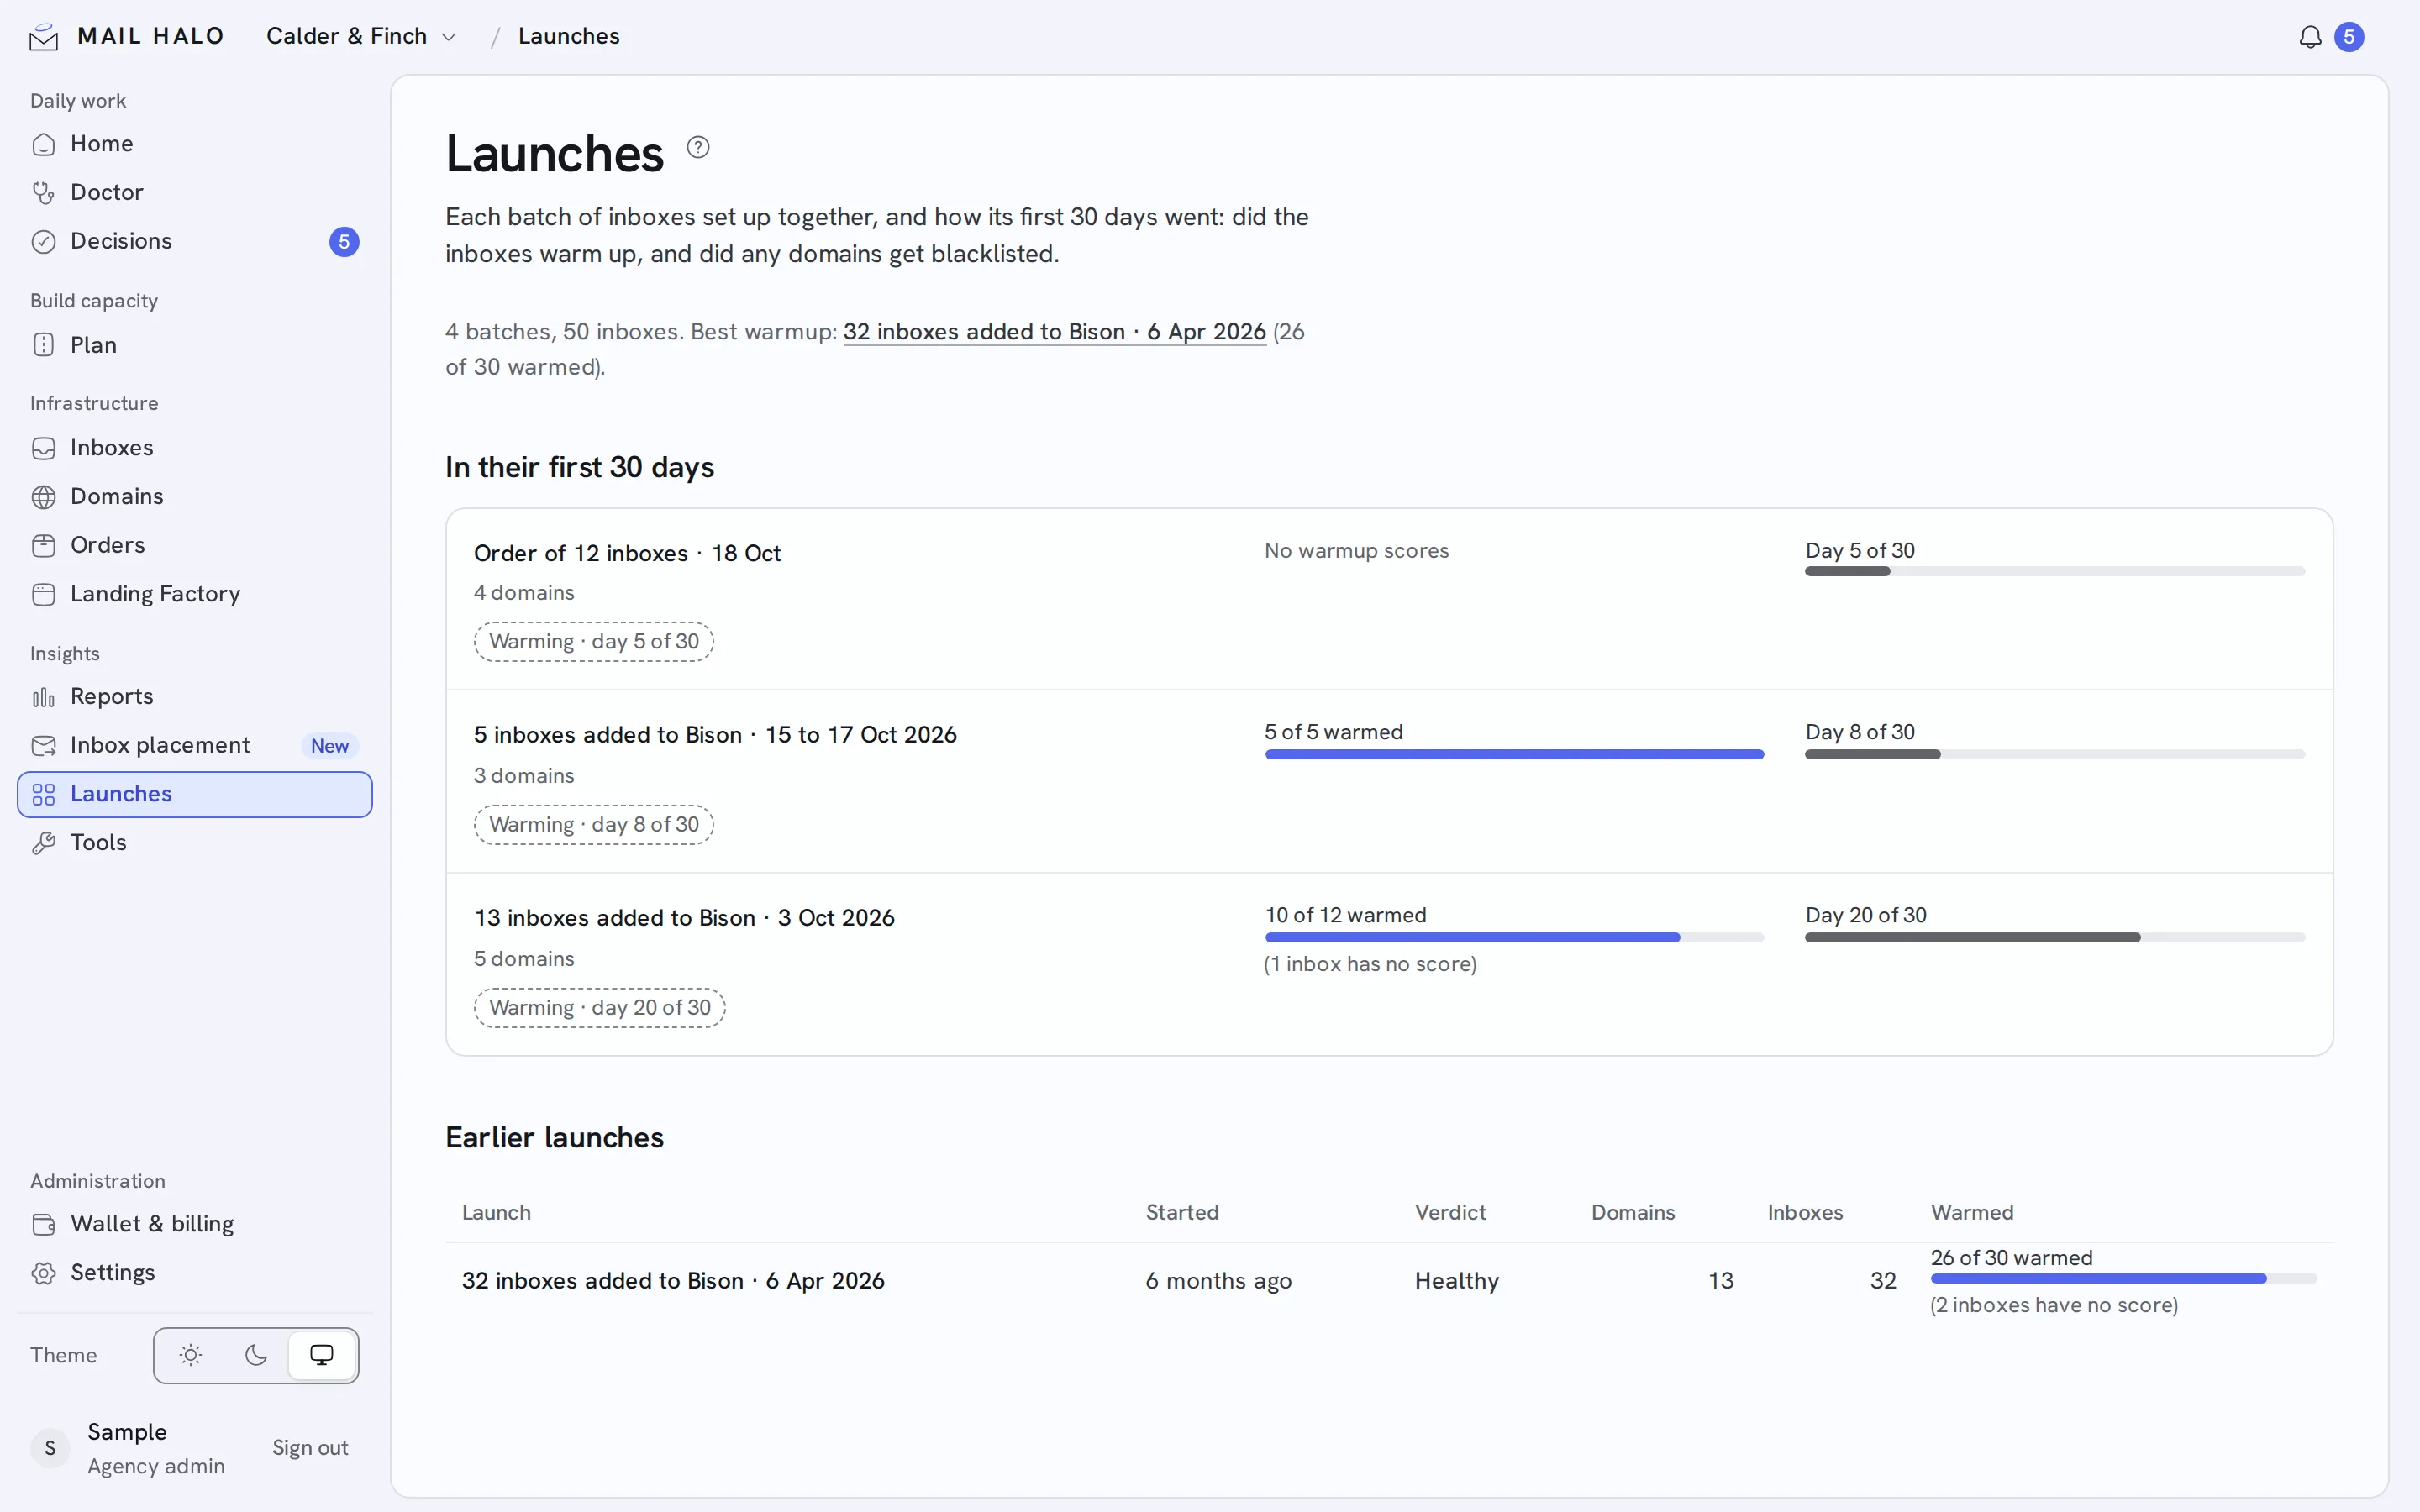Viewport: 2420px width, 1512px height.
Task: Click the Inboxes tray icon
Action: pos(43,448)
